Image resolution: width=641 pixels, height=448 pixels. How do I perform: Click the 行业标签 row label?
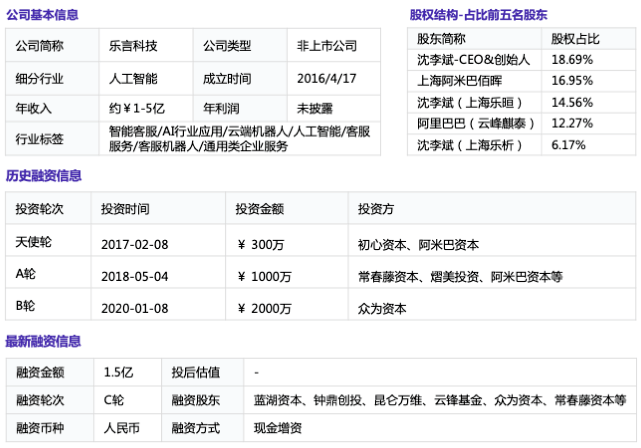(x=40, y=139)
